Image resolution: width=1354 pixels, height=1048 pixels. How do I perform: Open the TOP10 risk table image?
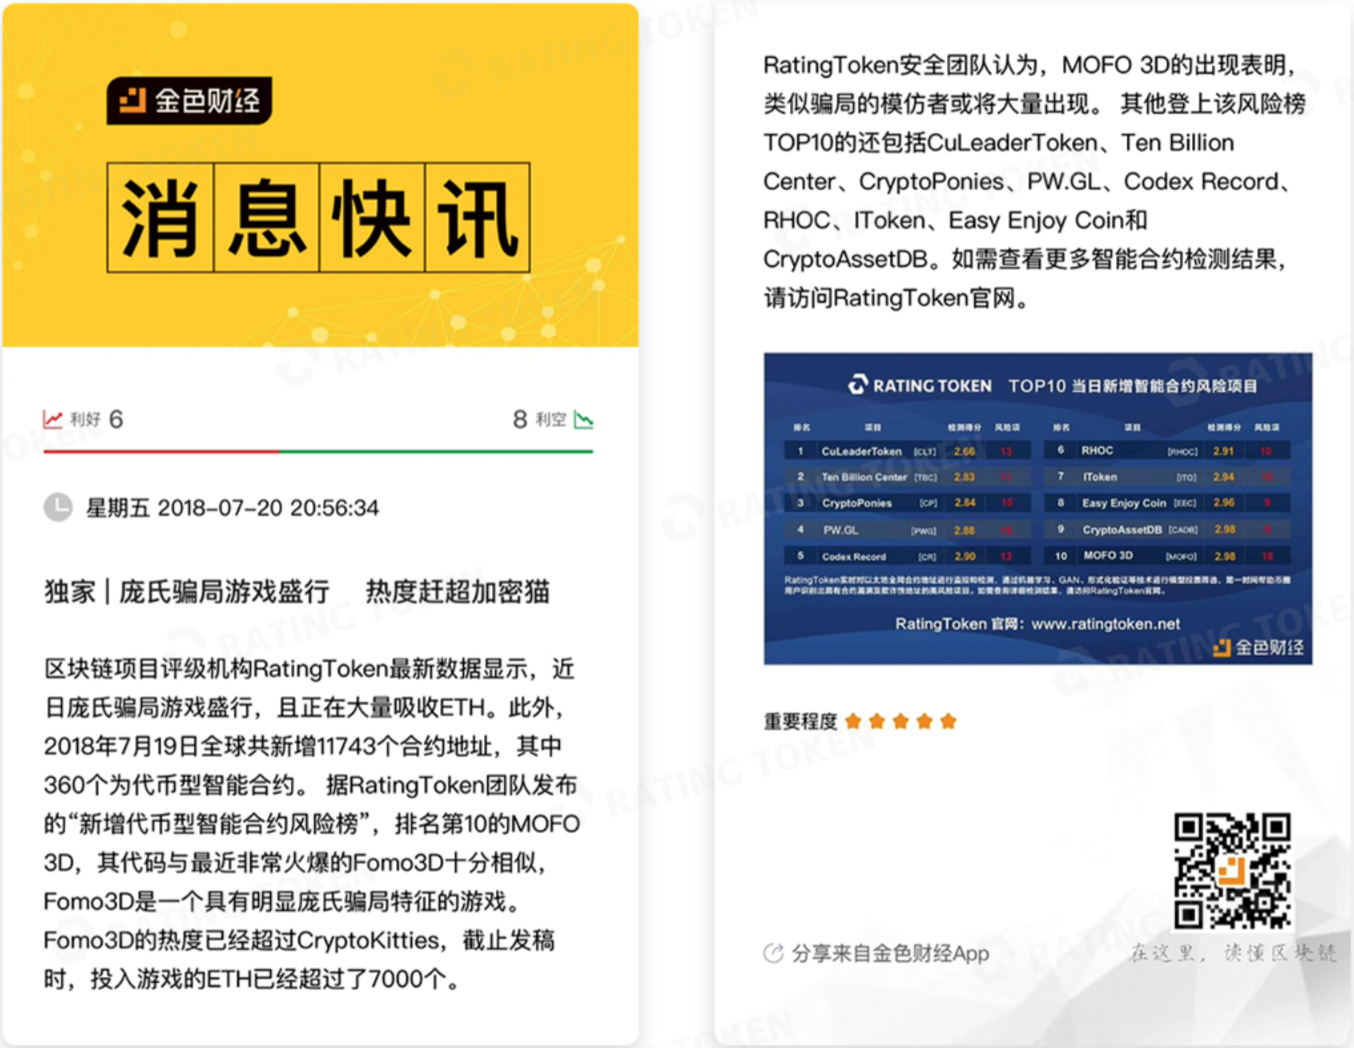tap(1038, 508)
